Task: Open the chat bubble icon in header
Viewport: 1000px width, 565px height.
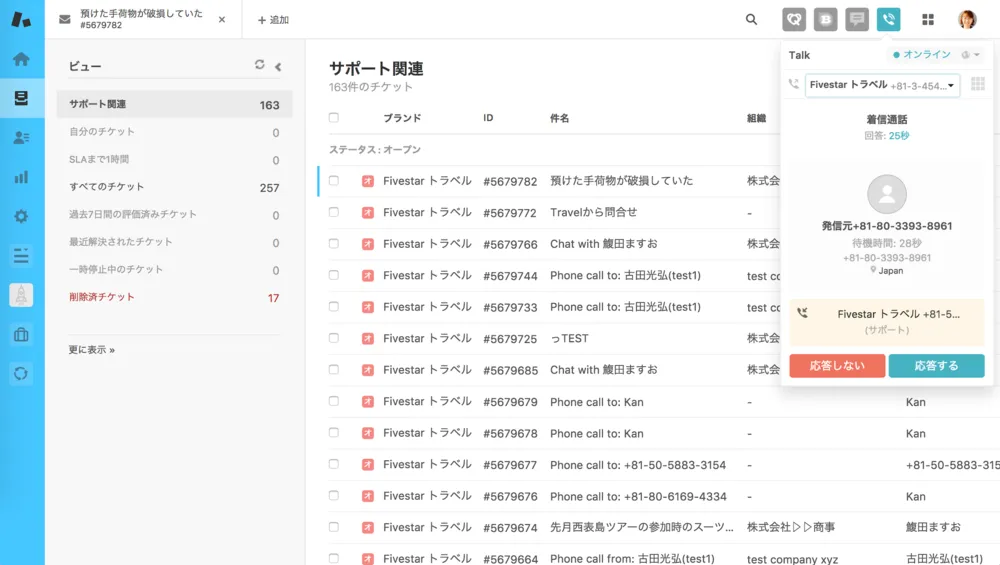Action: (x=857, y=19)
